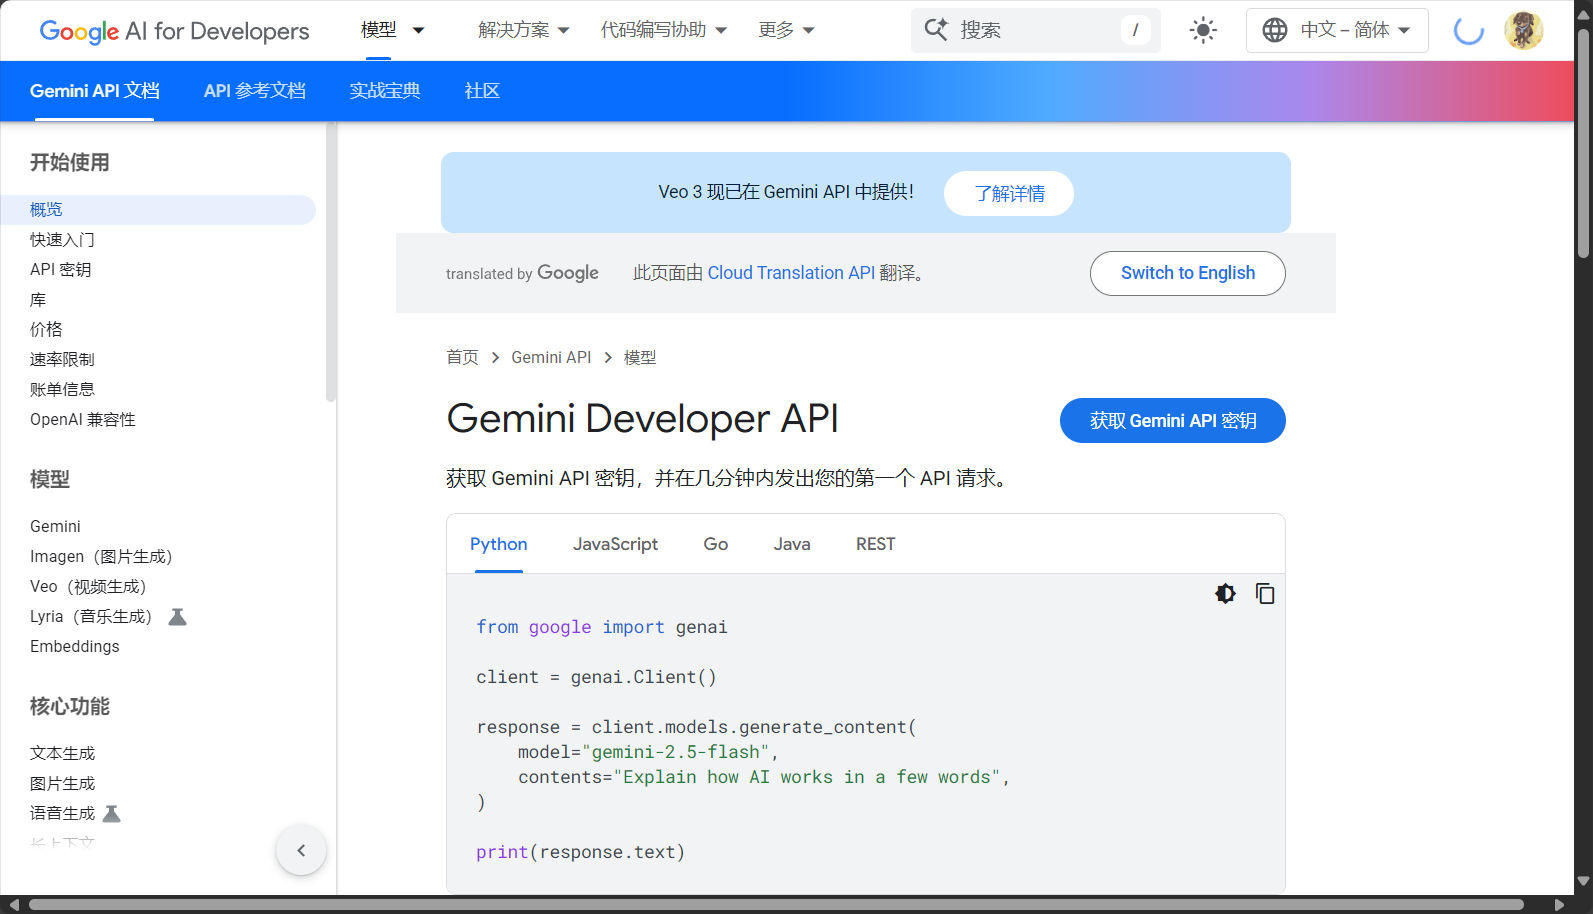
Task: Open 价格 in the sidebar
Action: pyautogui.click(x=46, y=330)
